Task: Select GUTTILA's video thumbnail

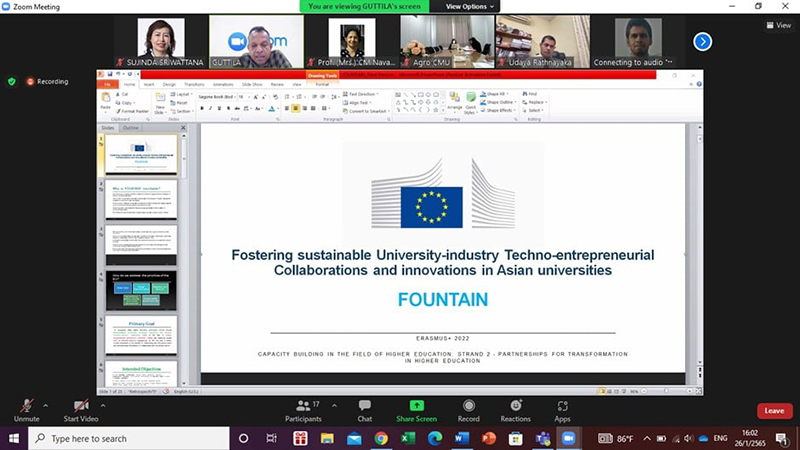Action: click(x=256, y=41)
